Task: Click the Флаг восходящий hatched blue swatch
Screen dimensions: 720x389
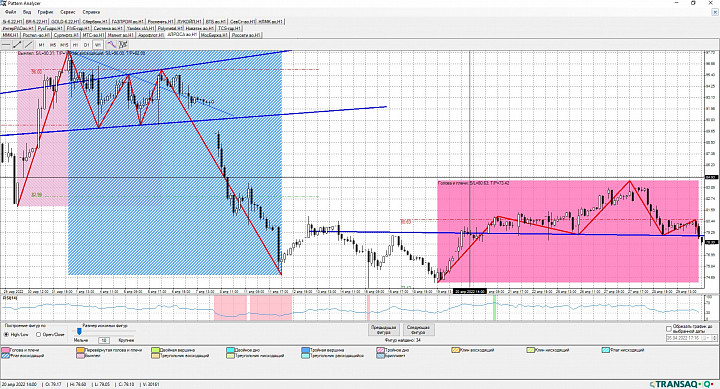Action: pos(5,356)
